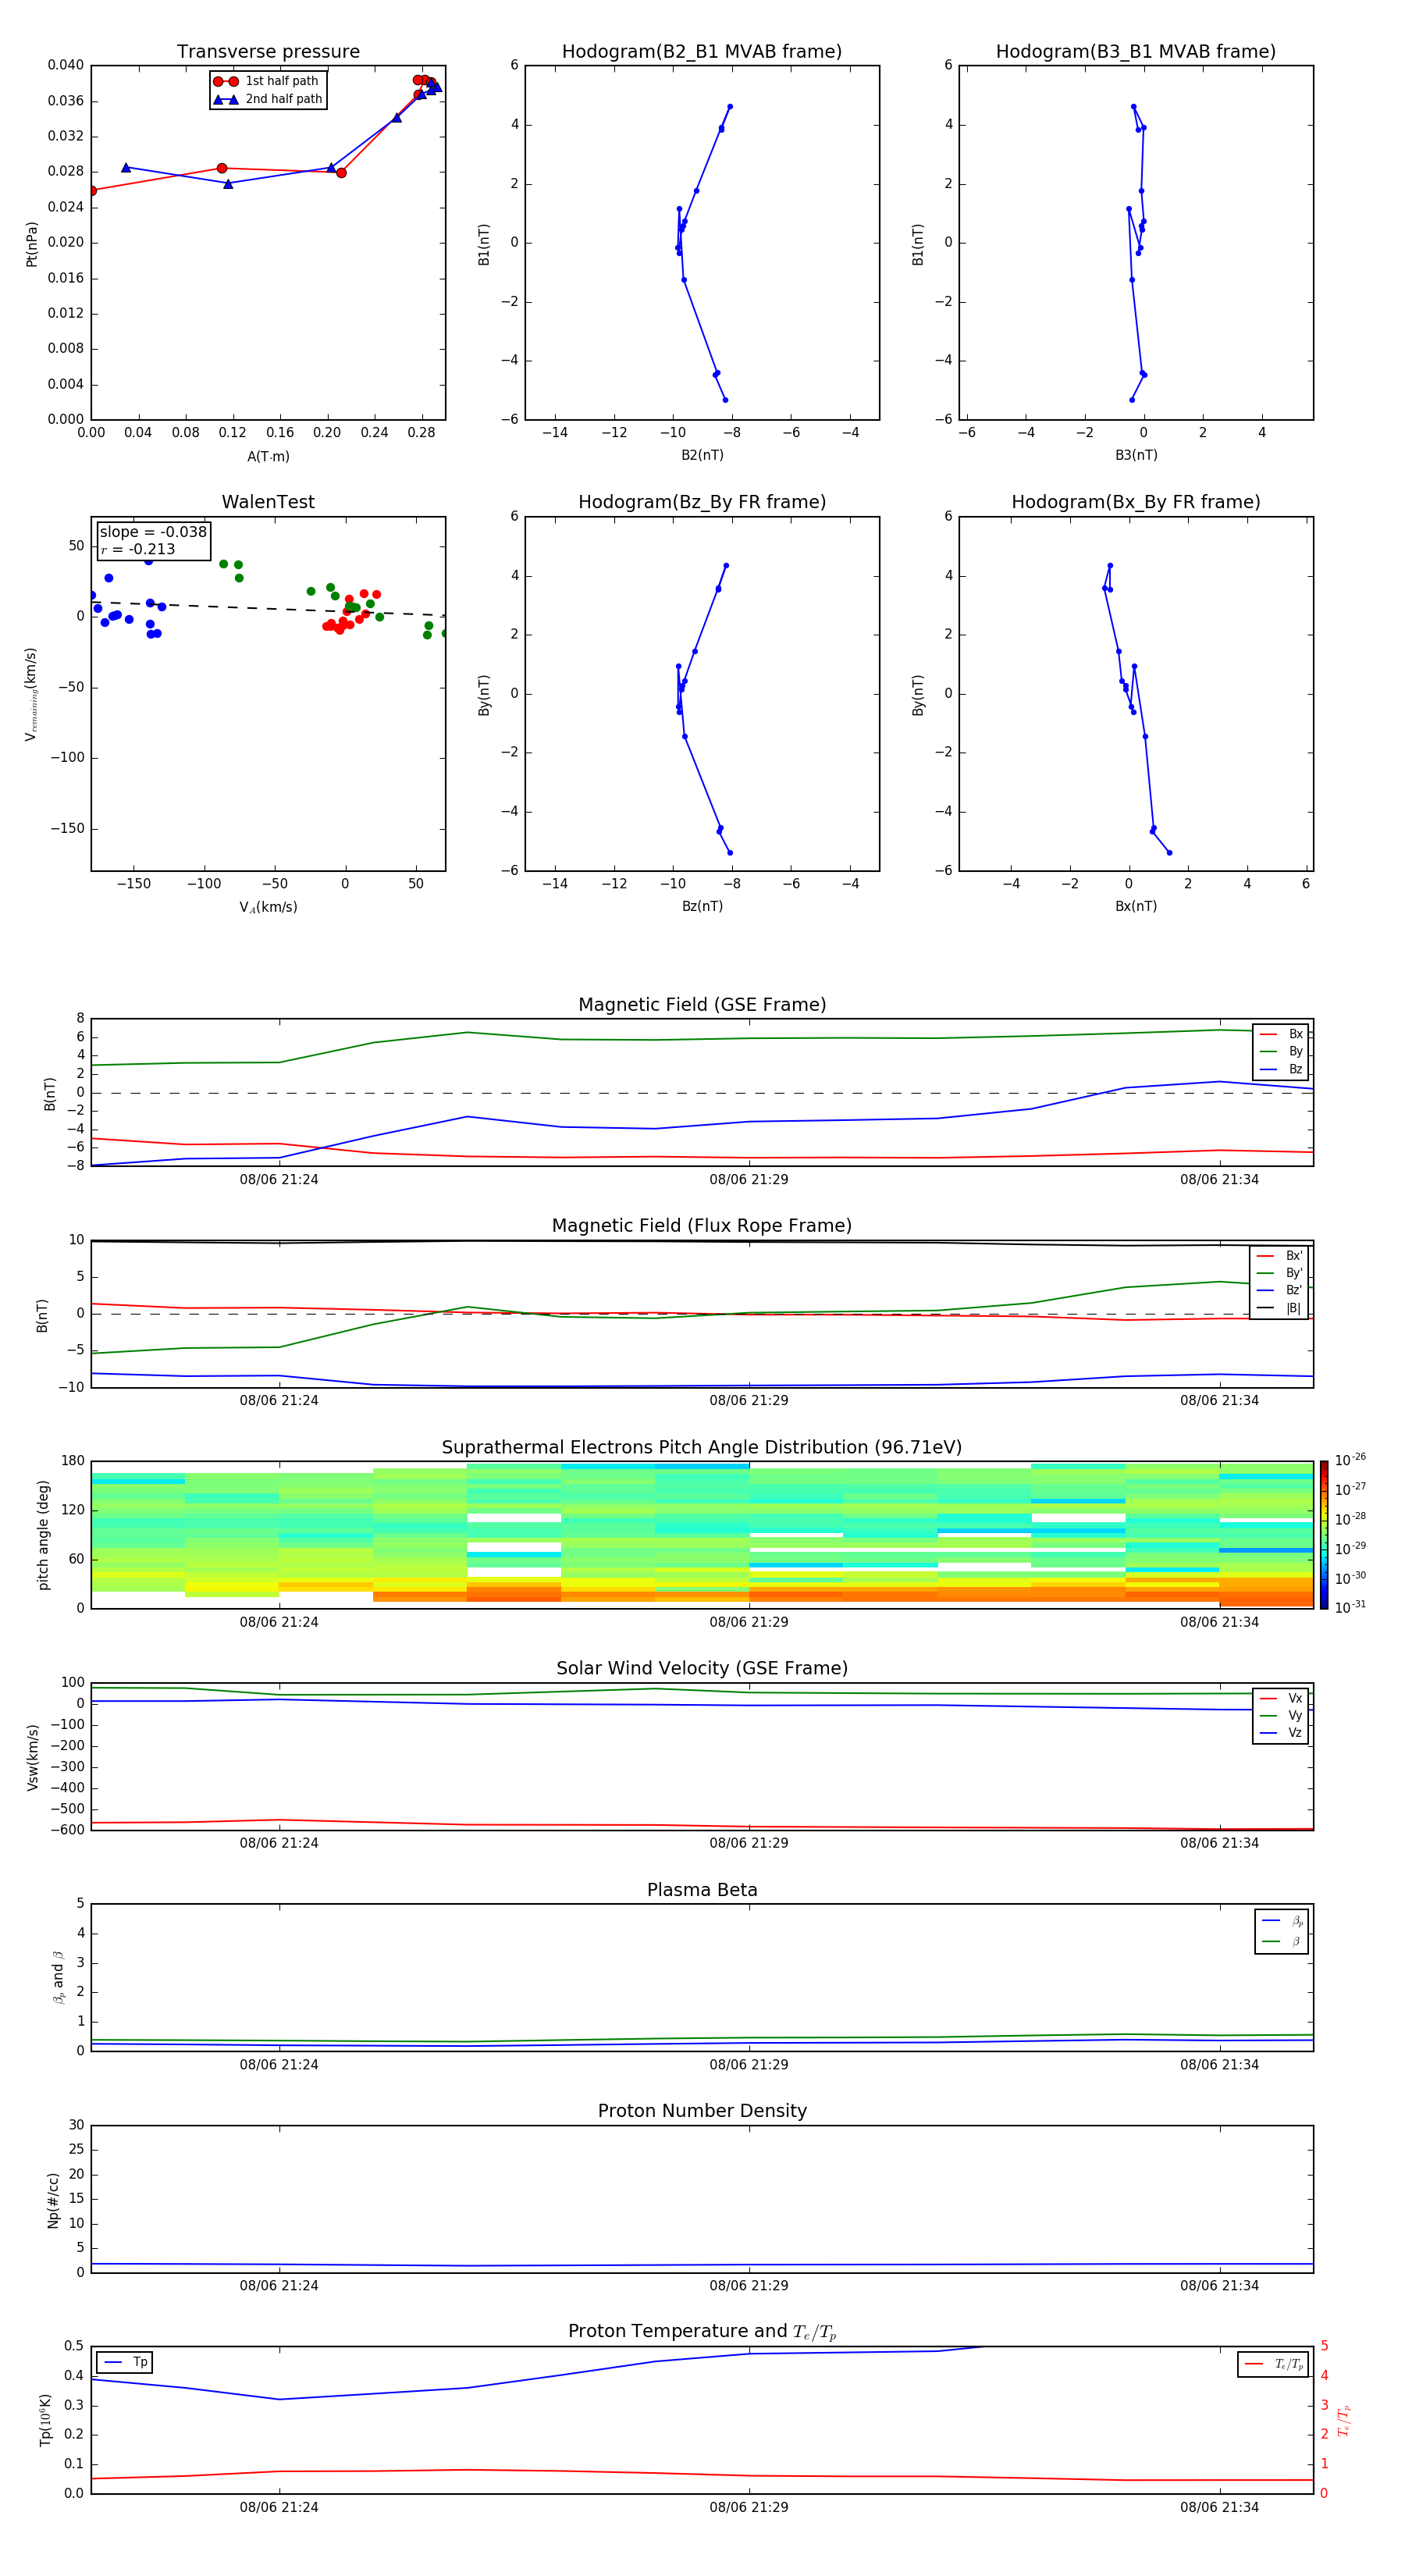
Task: Select the β legend entry in Plasma Beta
Action: pos(1282,1942)
